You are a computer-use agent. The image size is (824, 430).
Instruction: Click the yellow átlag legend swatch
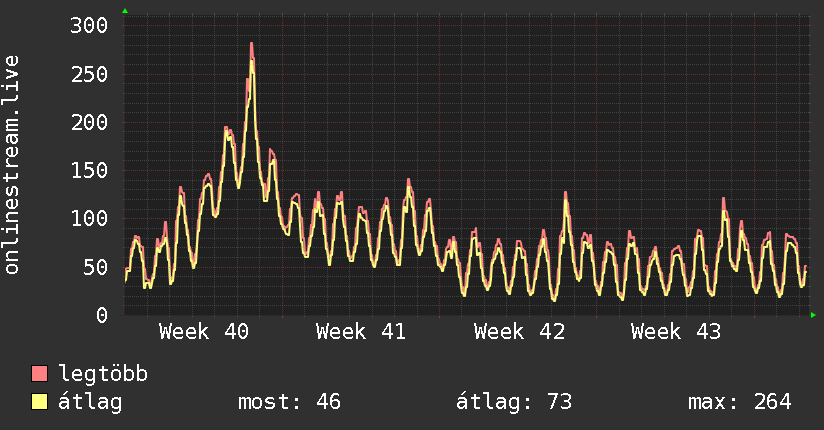coord(39,402)
